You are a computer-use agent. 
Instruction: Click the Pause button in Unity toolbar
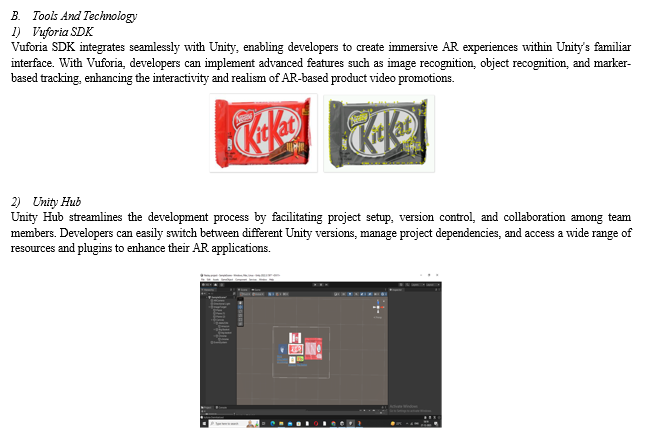[x=321, y=284]
